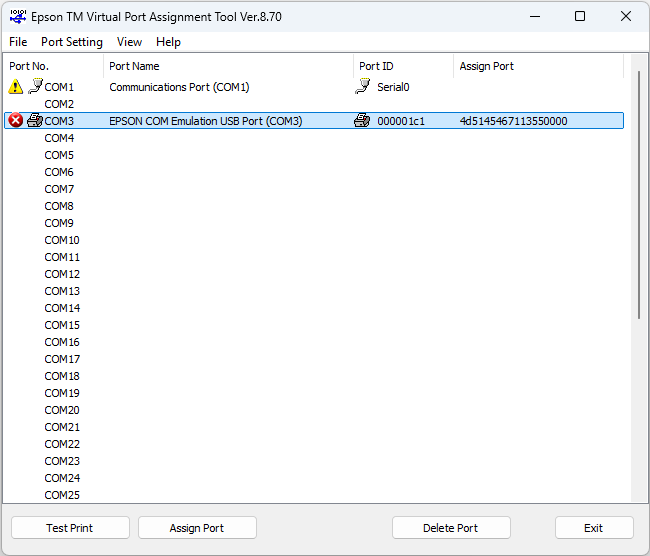Click the serial connector icon before Serial0

point(363,86)
